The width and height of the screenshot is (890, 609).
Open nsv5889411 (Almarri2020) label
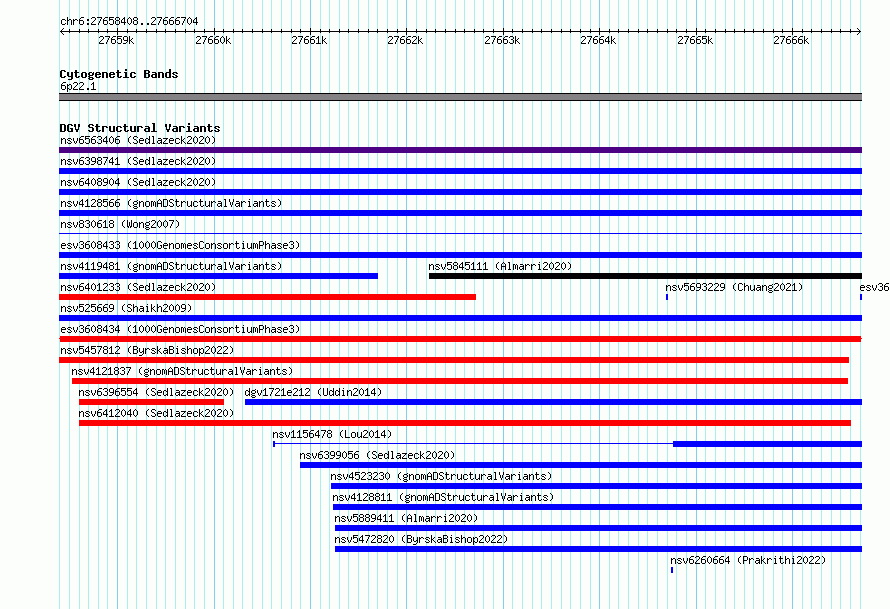(x=406, y=518)
